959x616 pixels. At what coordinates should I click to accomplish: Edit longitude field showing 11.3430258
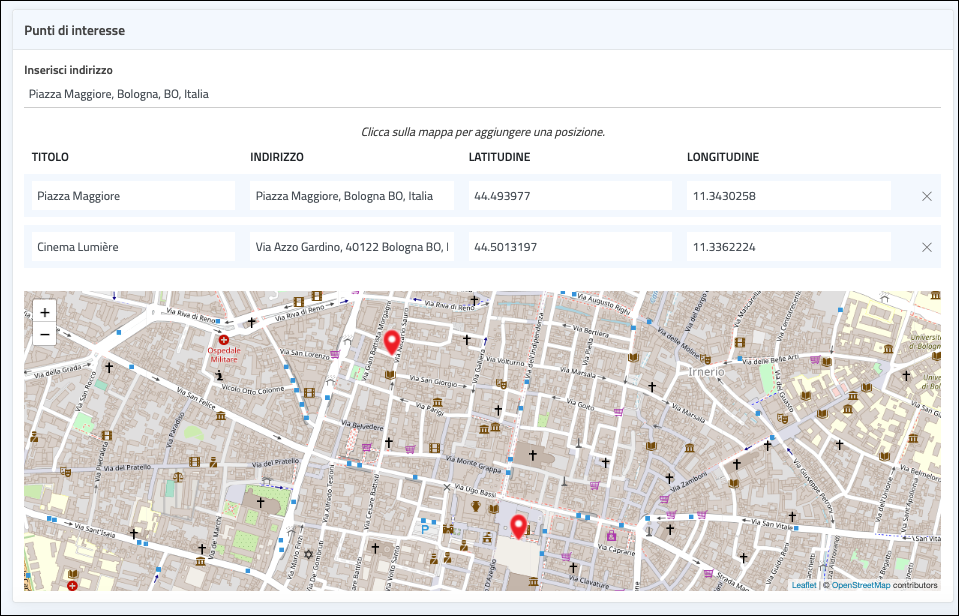tap(788, 196)
